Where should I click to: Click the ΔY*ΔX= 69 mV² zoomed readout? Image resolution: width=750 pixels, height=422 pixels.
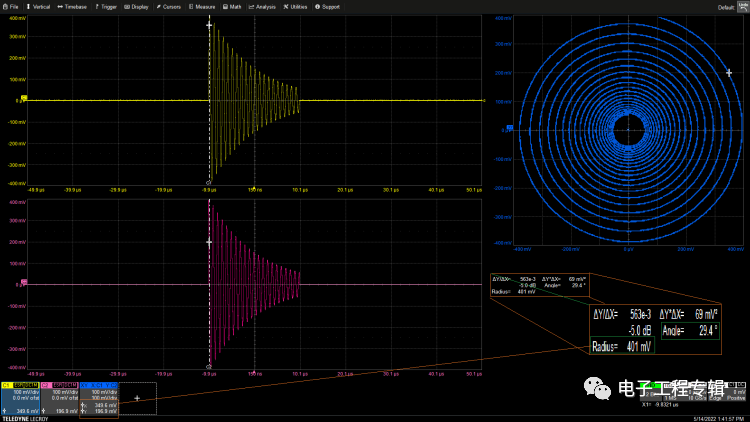point(688,314)
